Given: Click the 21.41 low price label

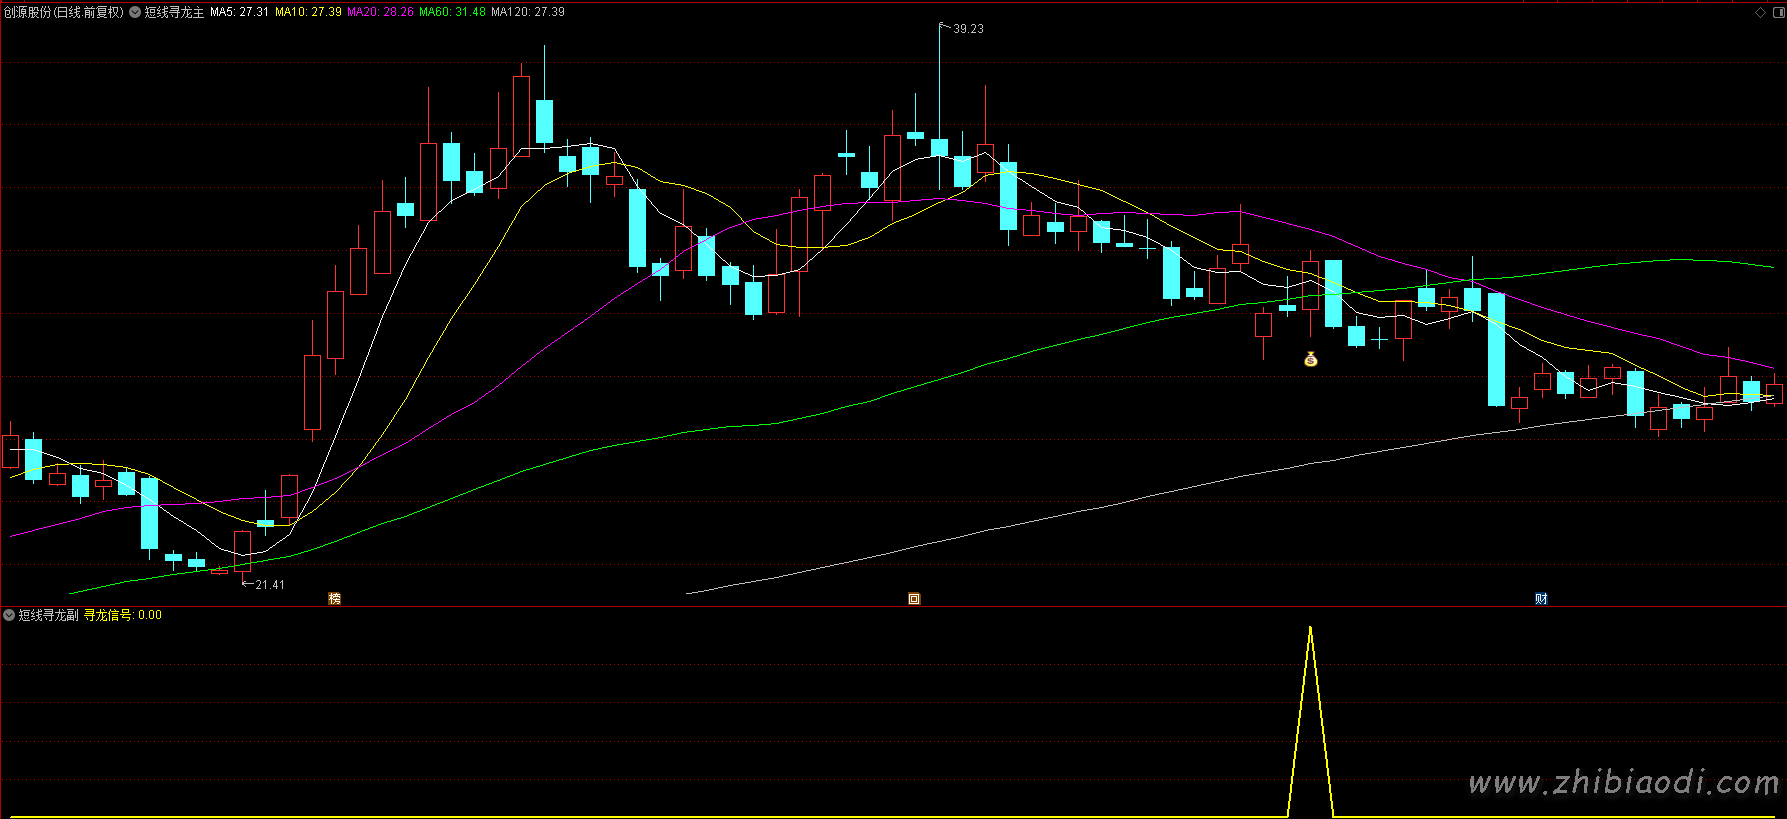Looking at the screenshot, I should pyautogui.click(x=269, y=585).
